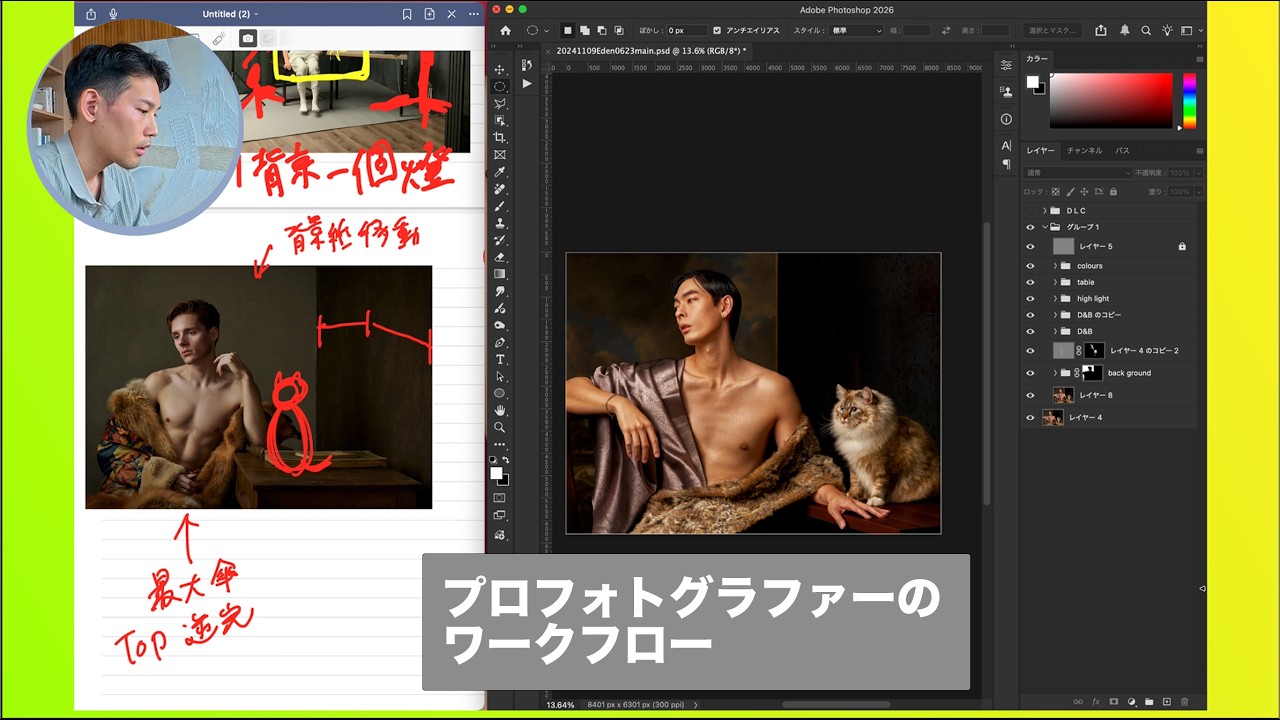Select the Move tool
Viewport: 1280px width, 720px height.
500,69
